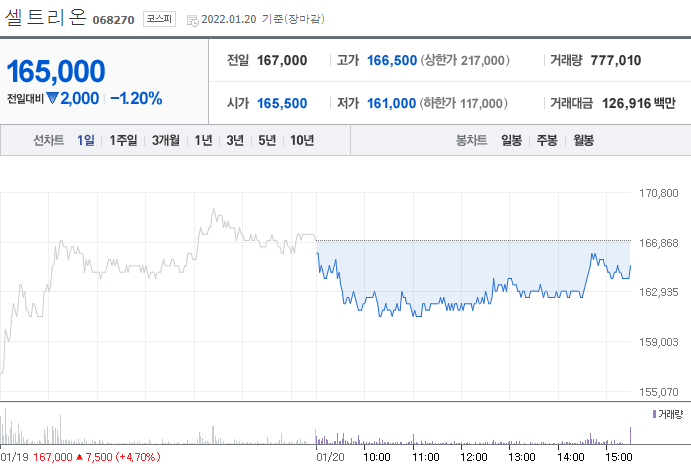
Task: Click the high price 166,500
Action: point(392,60)
